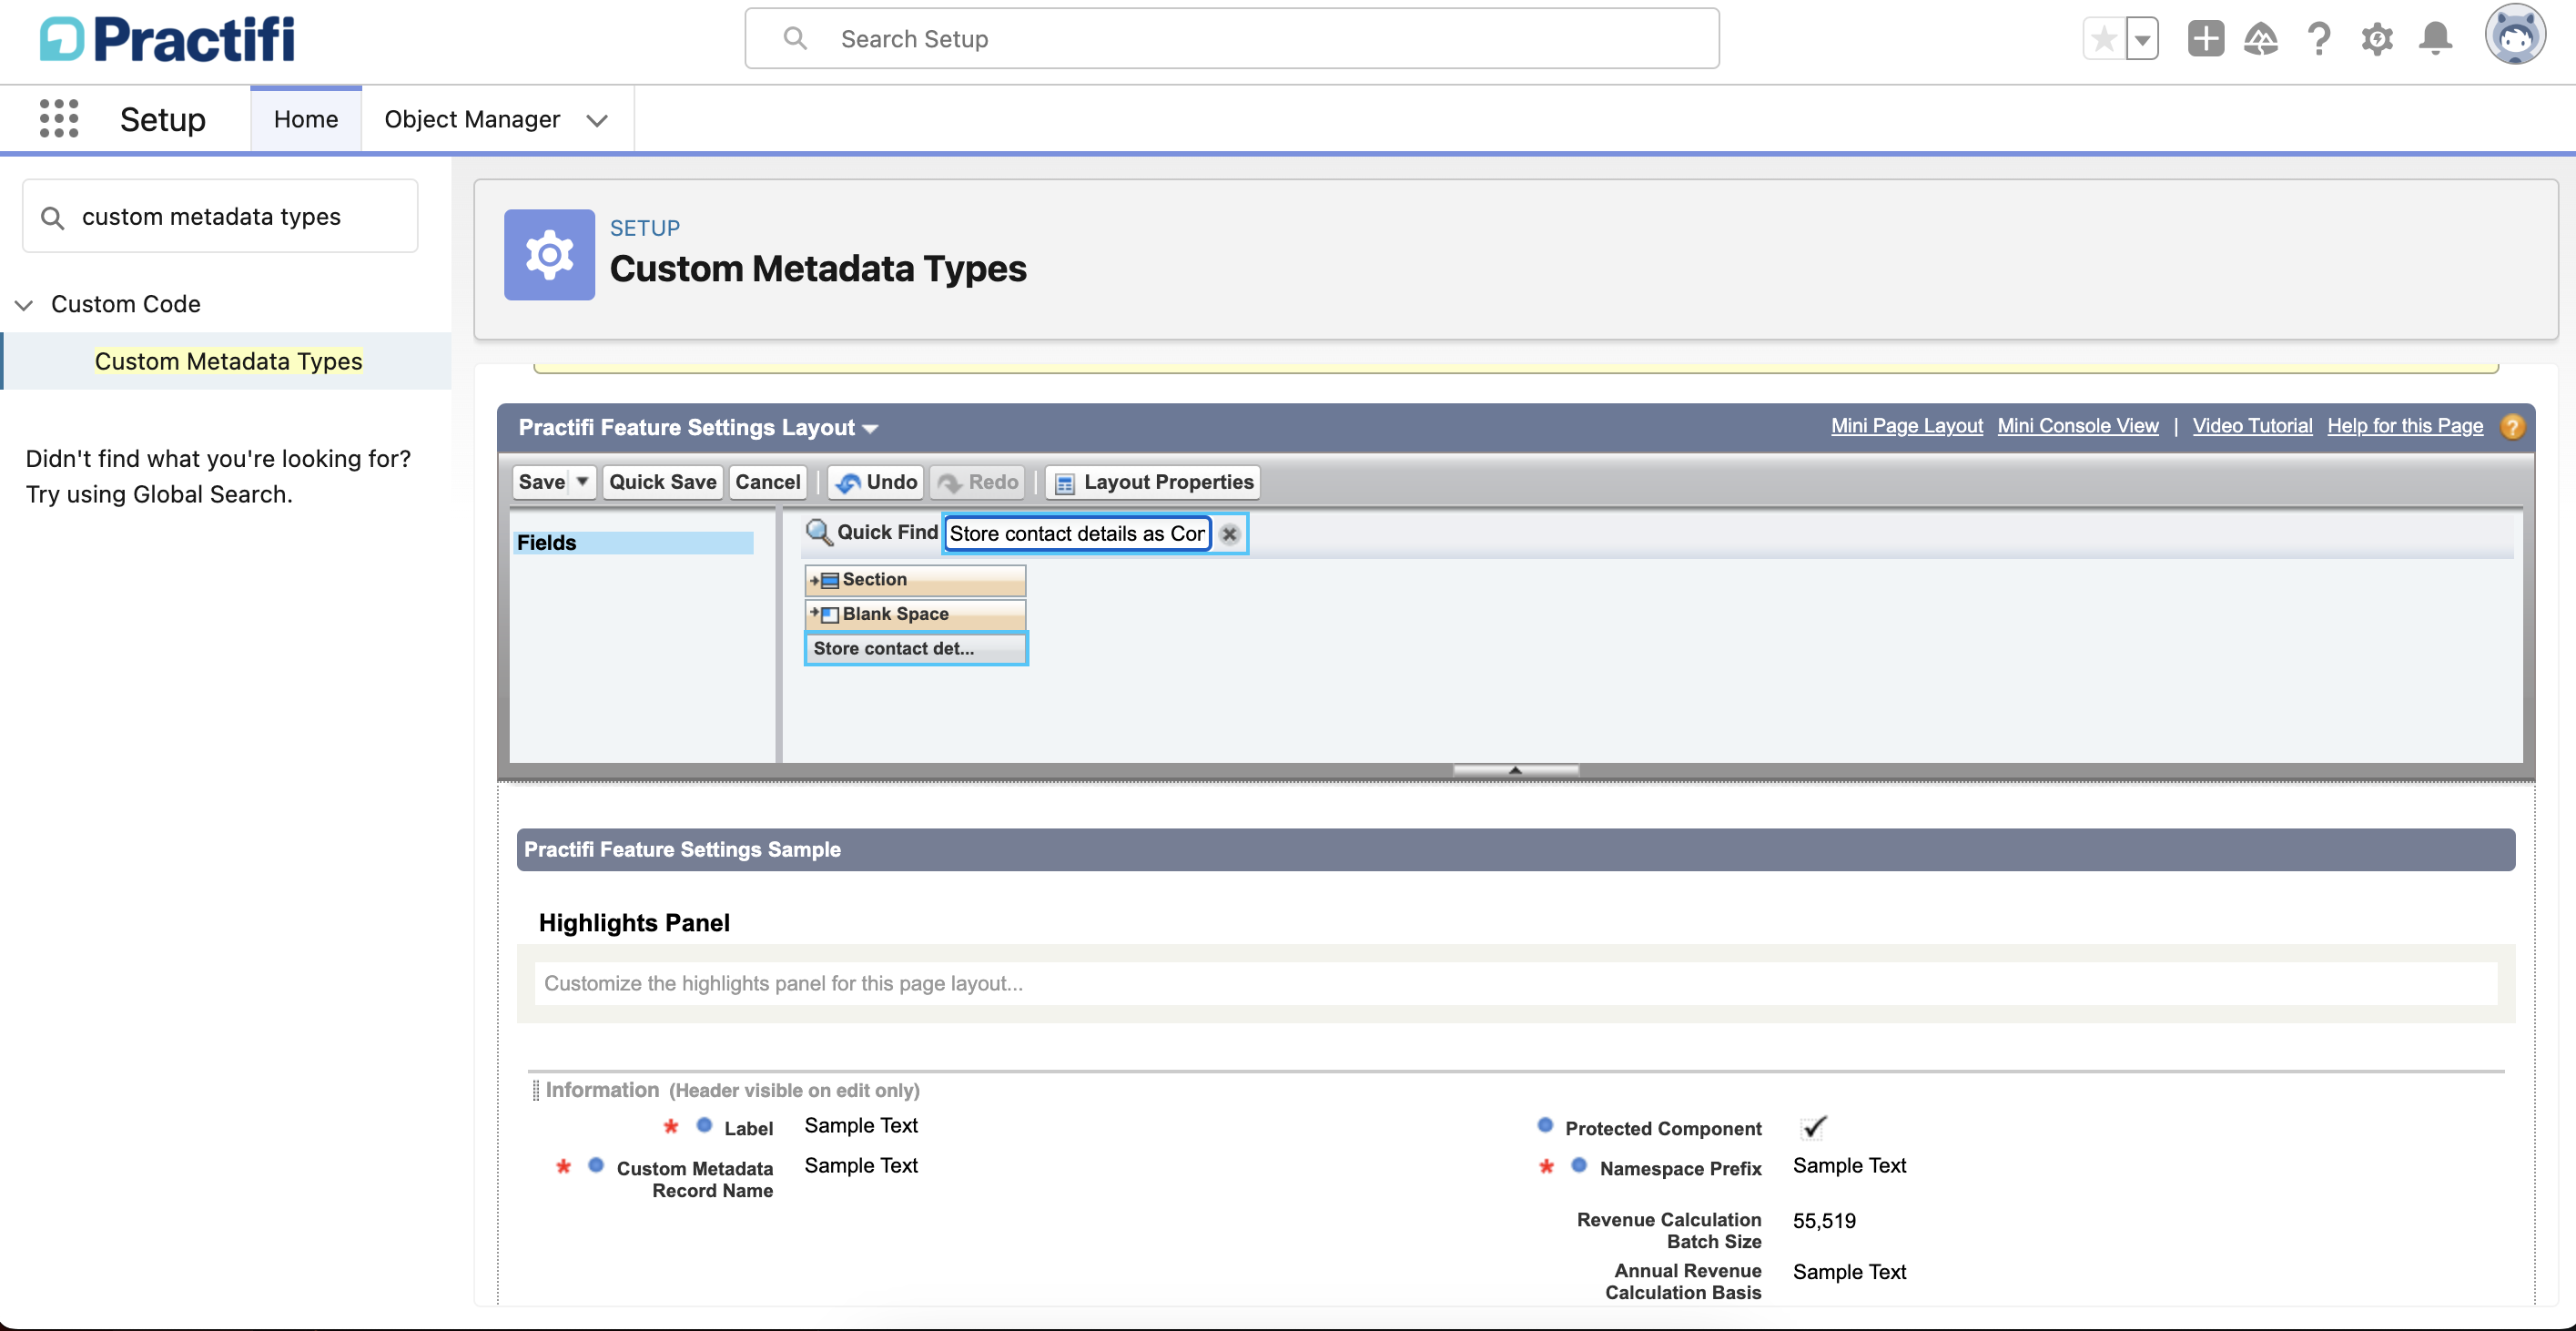The width and height of the screenshot is (2576, 1331).
Task: Select the Fields palette category
Action: [633, 543]
